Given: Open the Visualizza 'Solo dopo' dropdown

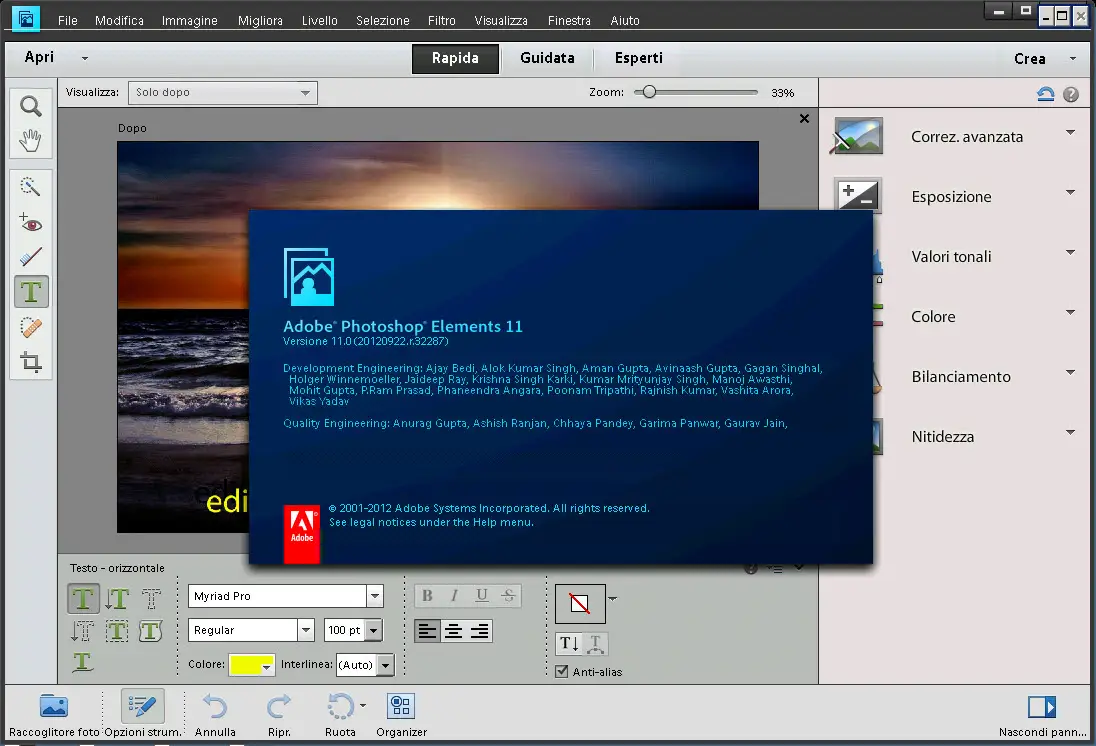Looking at the screenshot, I should pos(223,93).
